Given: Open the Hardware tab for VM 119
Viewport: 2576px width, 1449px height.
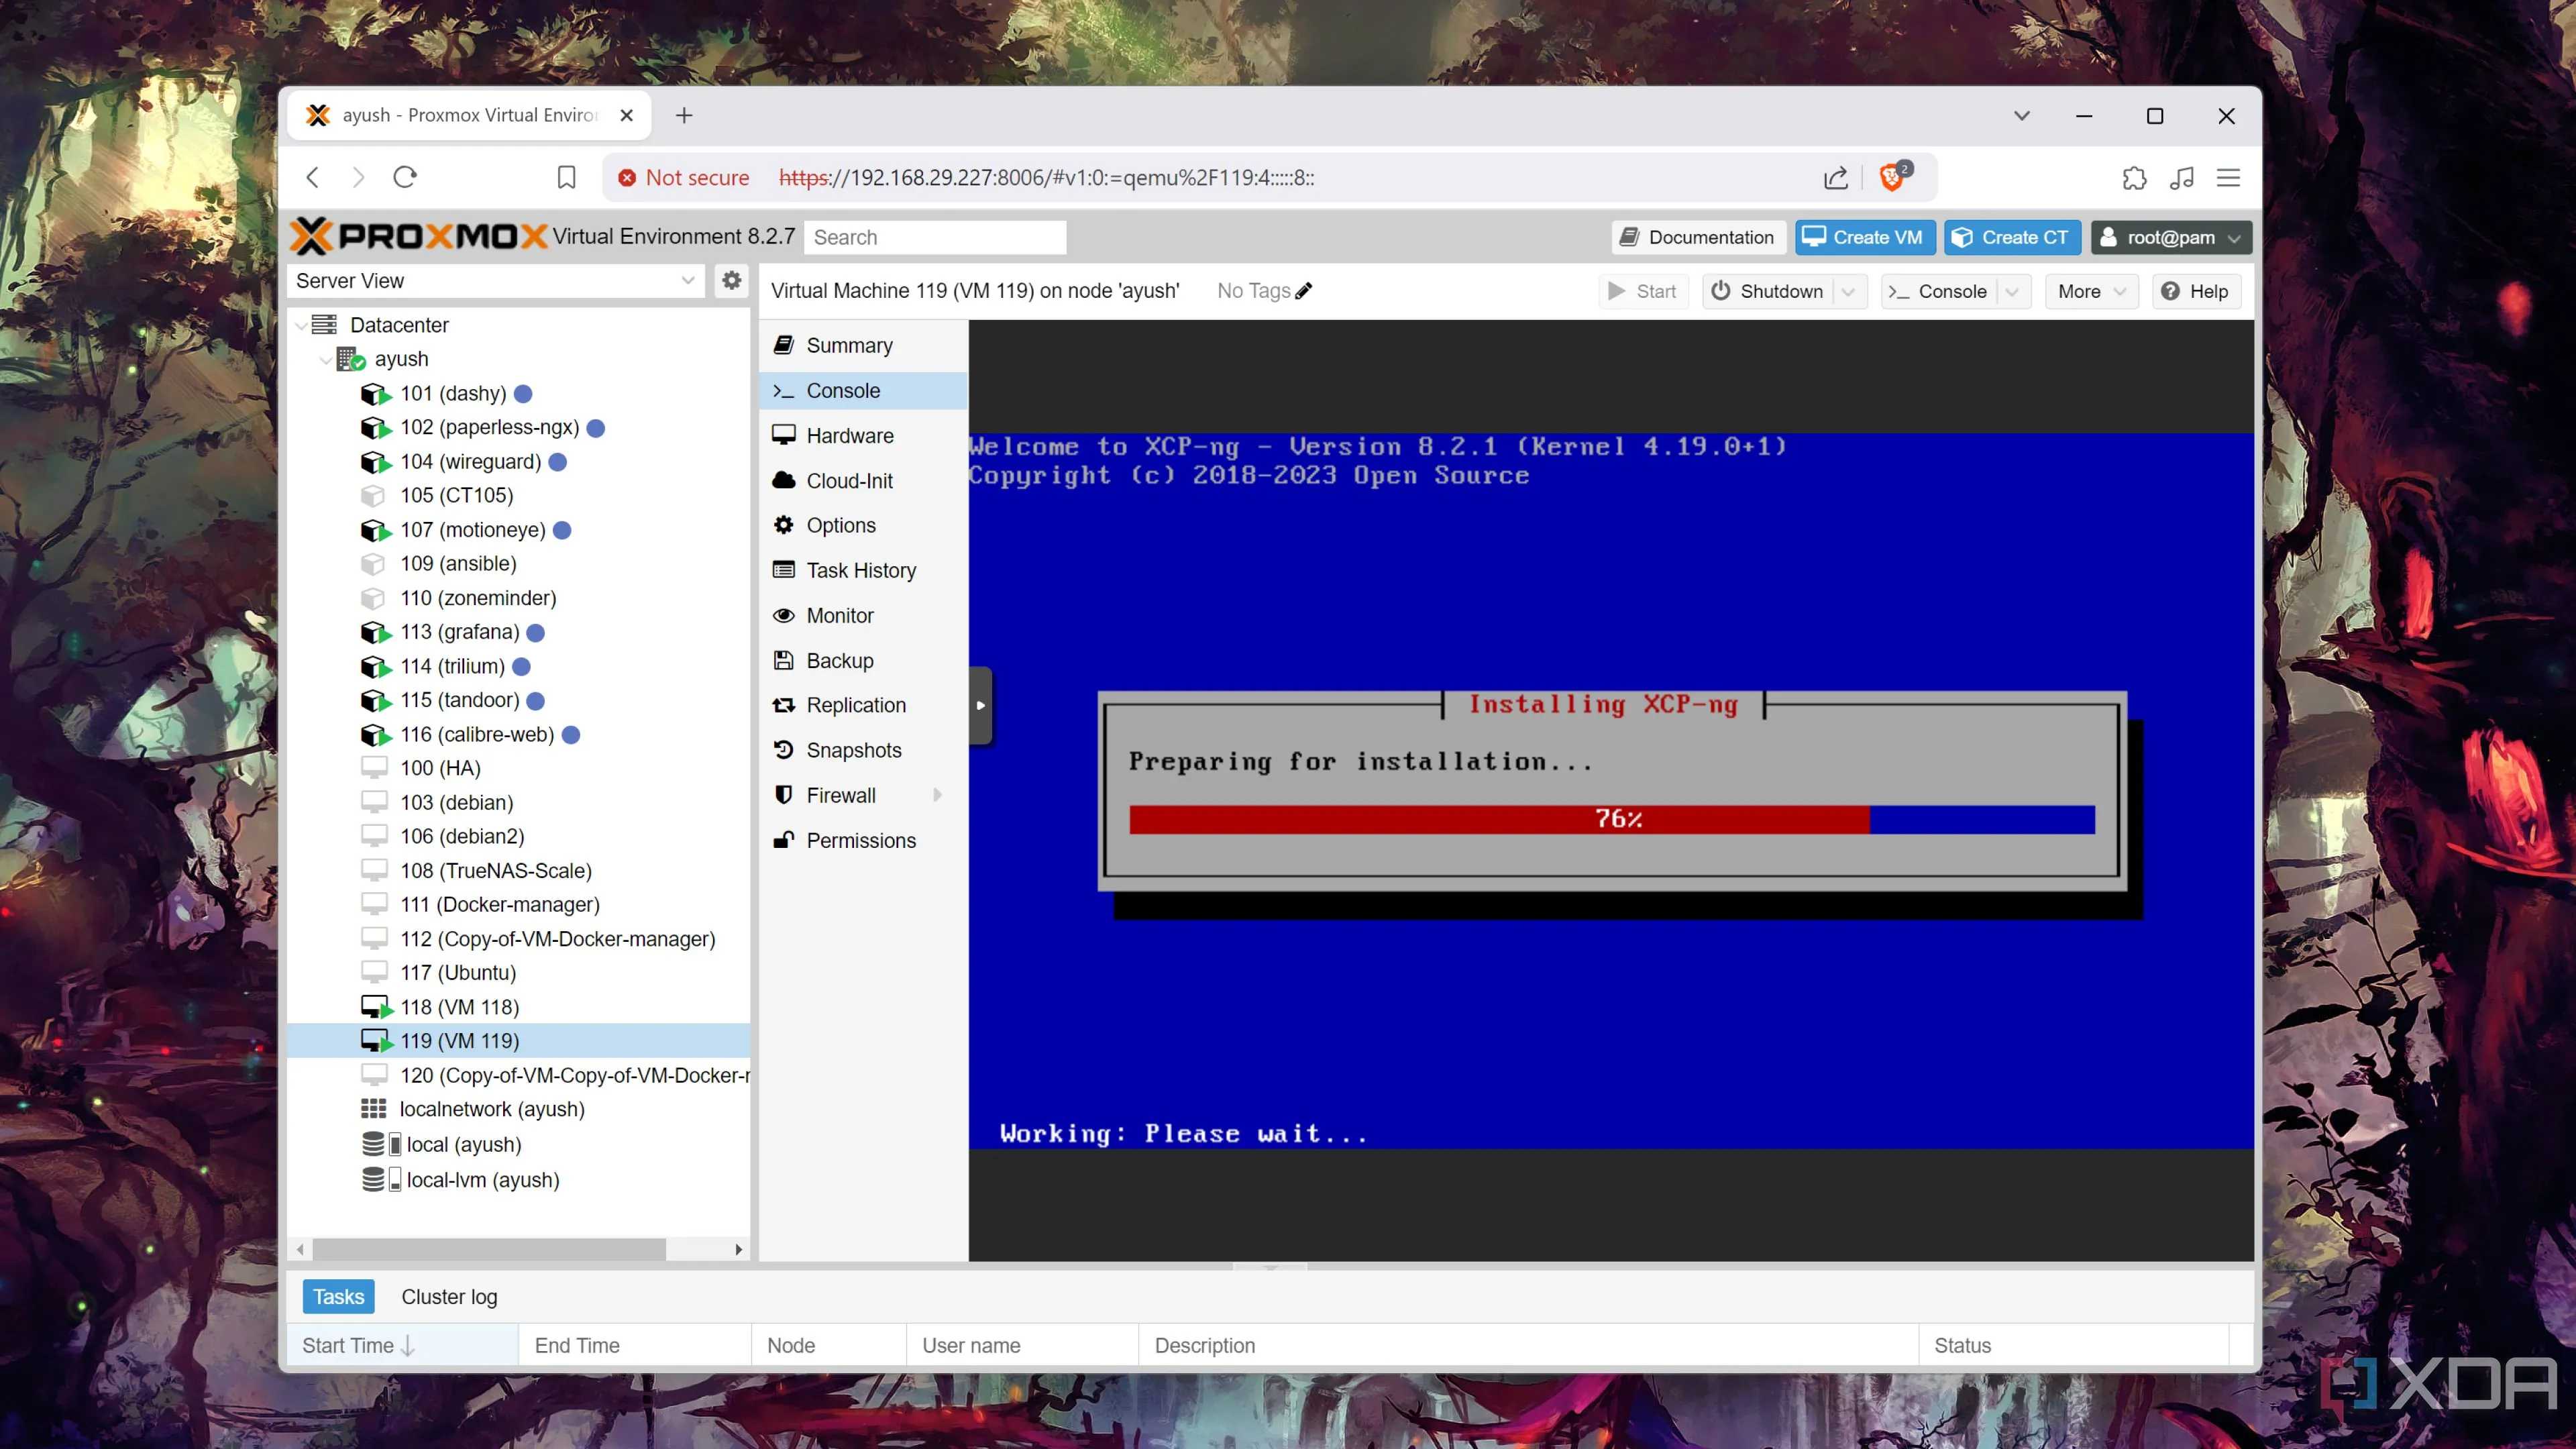Looking at the screenshot, I should (849, 436).
